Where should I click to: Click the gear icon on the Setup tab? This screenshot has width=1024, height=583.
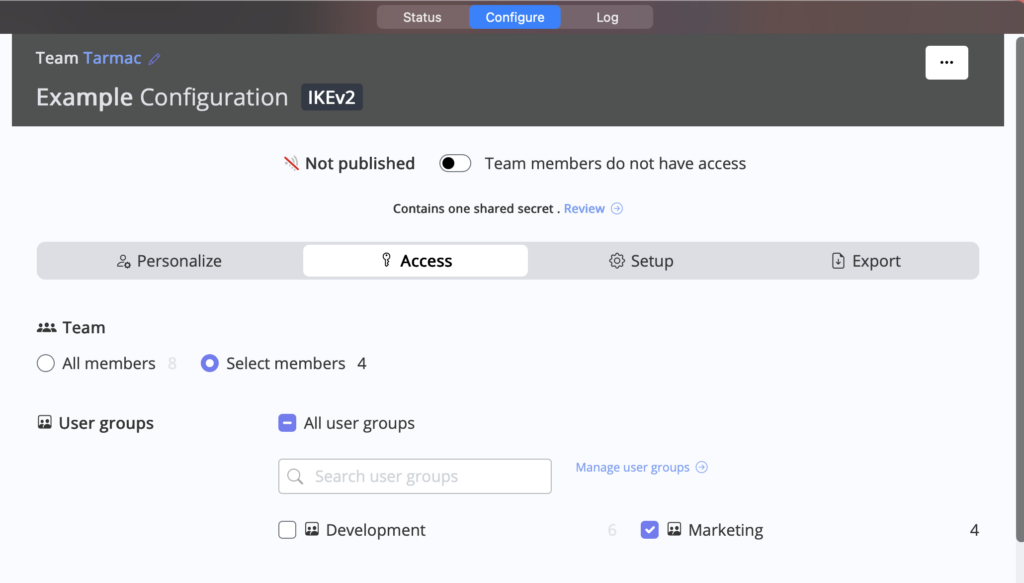[617, 260]
